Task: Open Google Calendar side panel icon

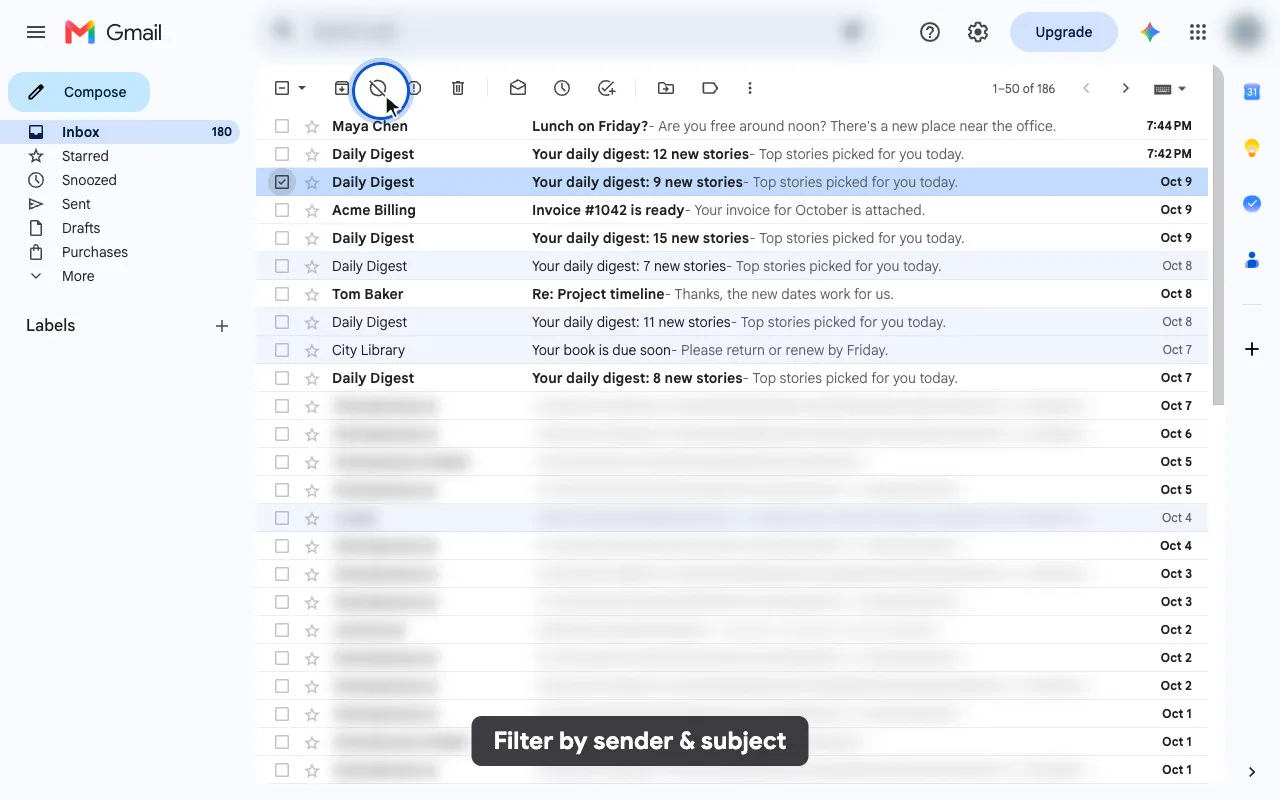Action: pyautogui.click(x=1252, y=92)
